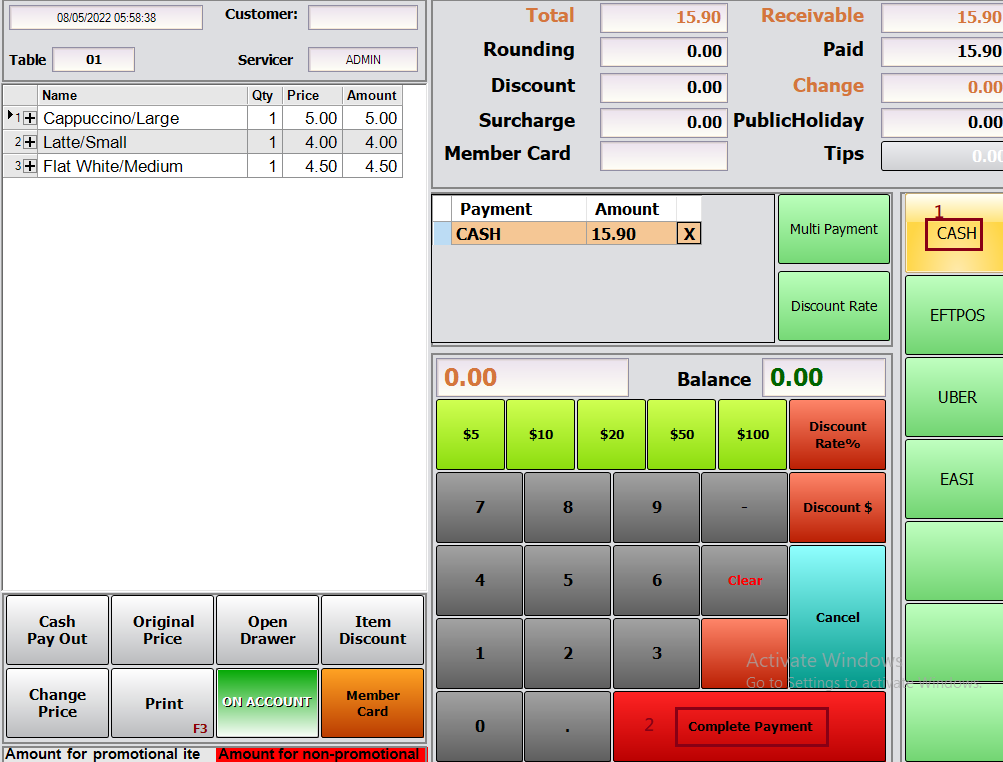Click the Servicer ADMIN field
Screen dimensions: 1003x762
tap(363, 60)
